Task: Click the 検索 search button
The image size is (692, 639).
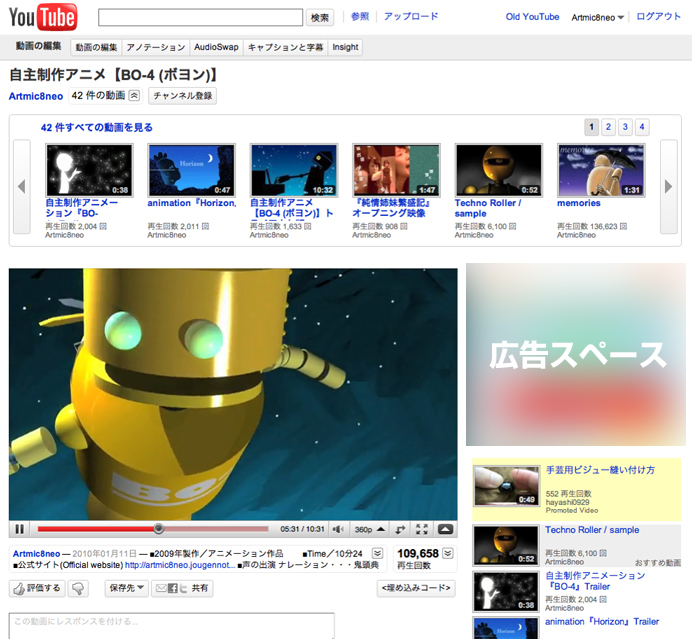Action: pyautogui.click(x=320, y=18)
